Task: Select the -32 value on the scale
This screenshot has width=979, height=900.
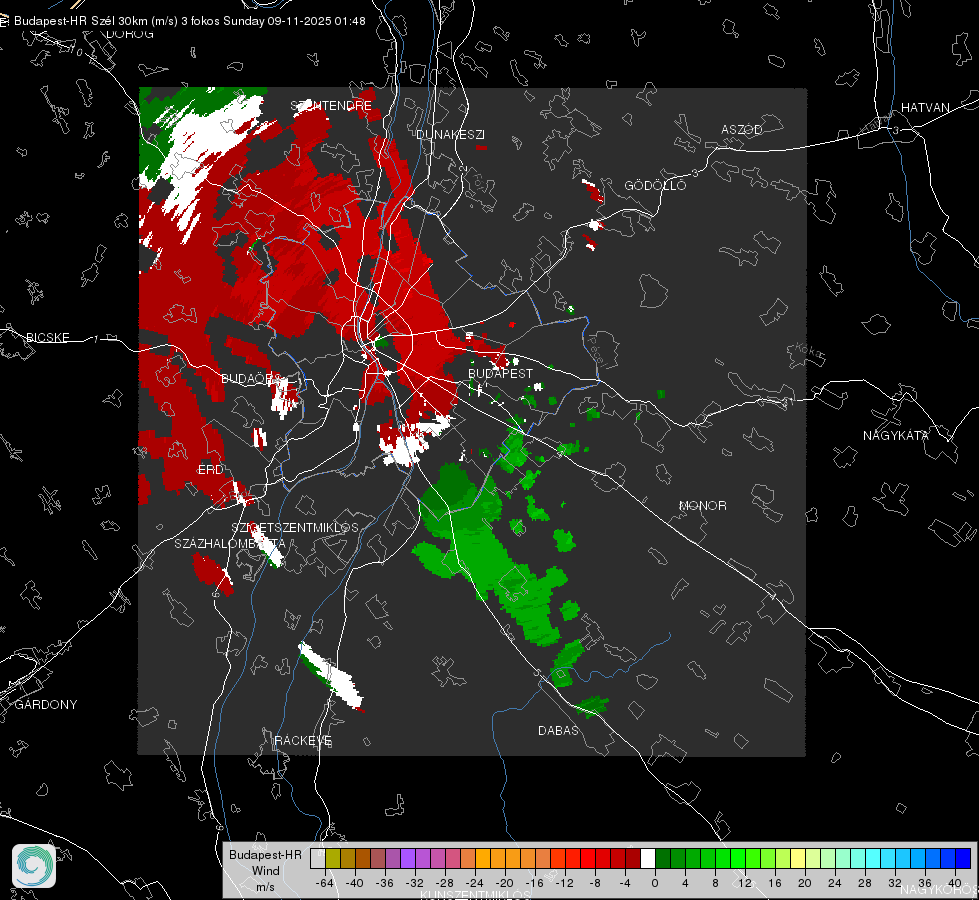Action: [414, 883]
